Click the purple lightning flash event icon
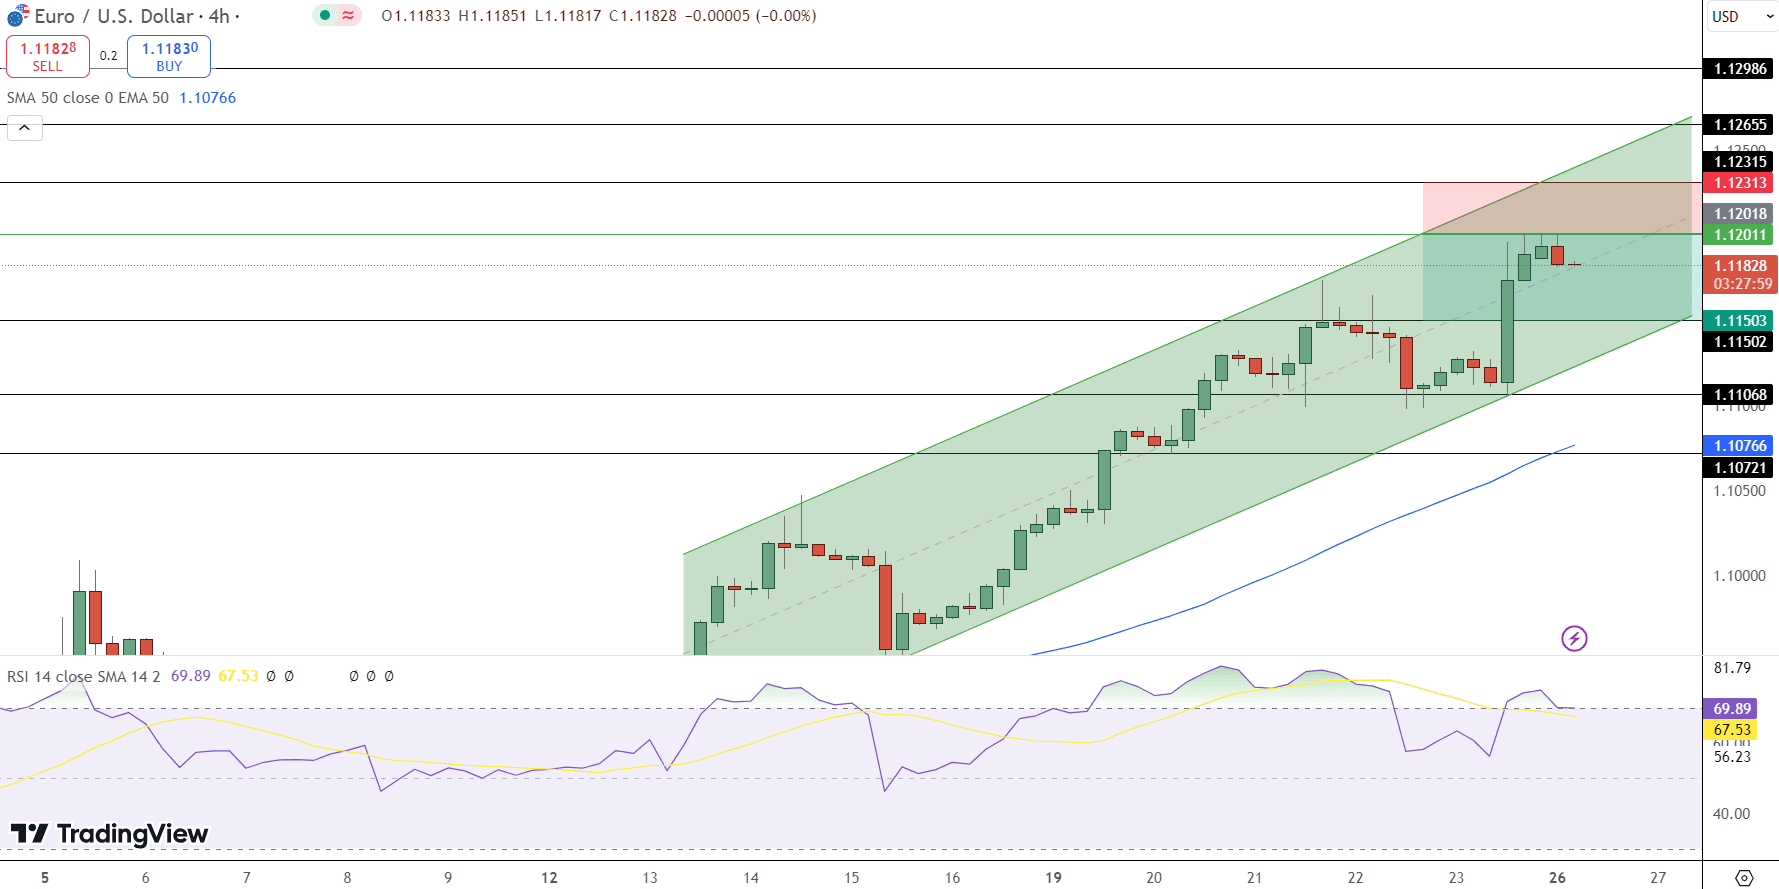Screen dimensions: 1779x889 point(1574,638)
